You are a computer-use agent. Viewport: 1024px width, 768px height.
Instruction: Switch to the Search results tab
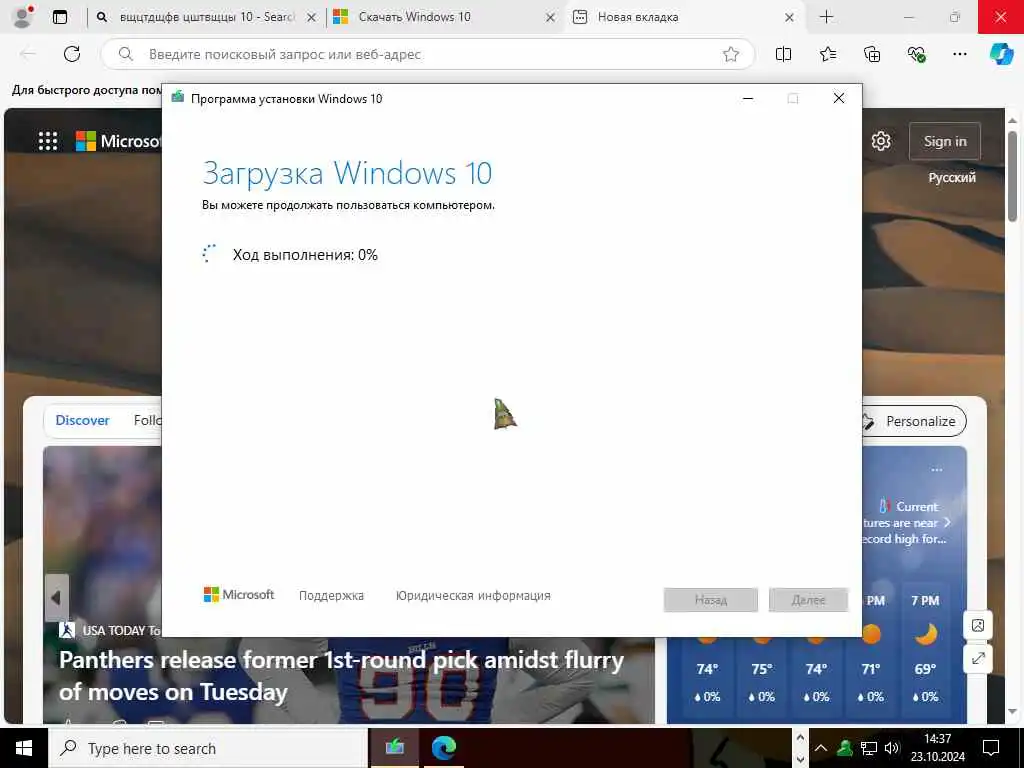(206, 17)
